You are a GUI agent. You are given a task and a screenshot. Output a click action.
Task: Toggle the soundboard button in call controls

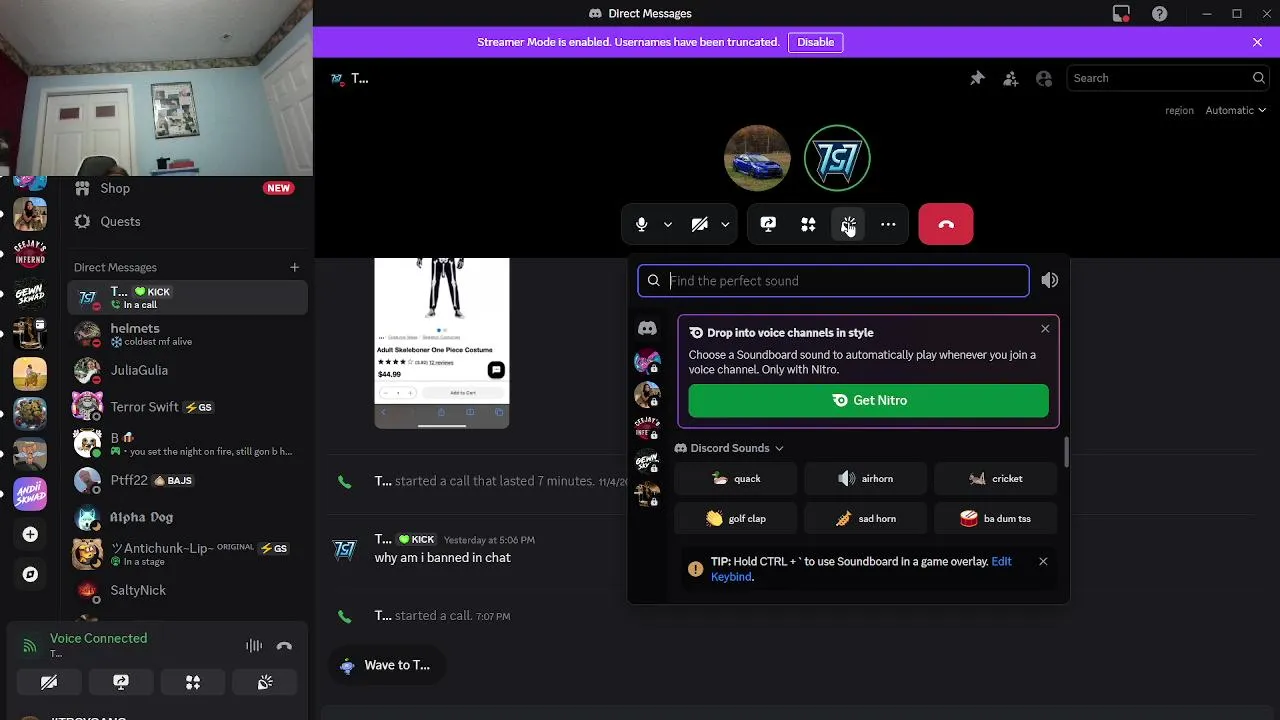click(848, 225)
